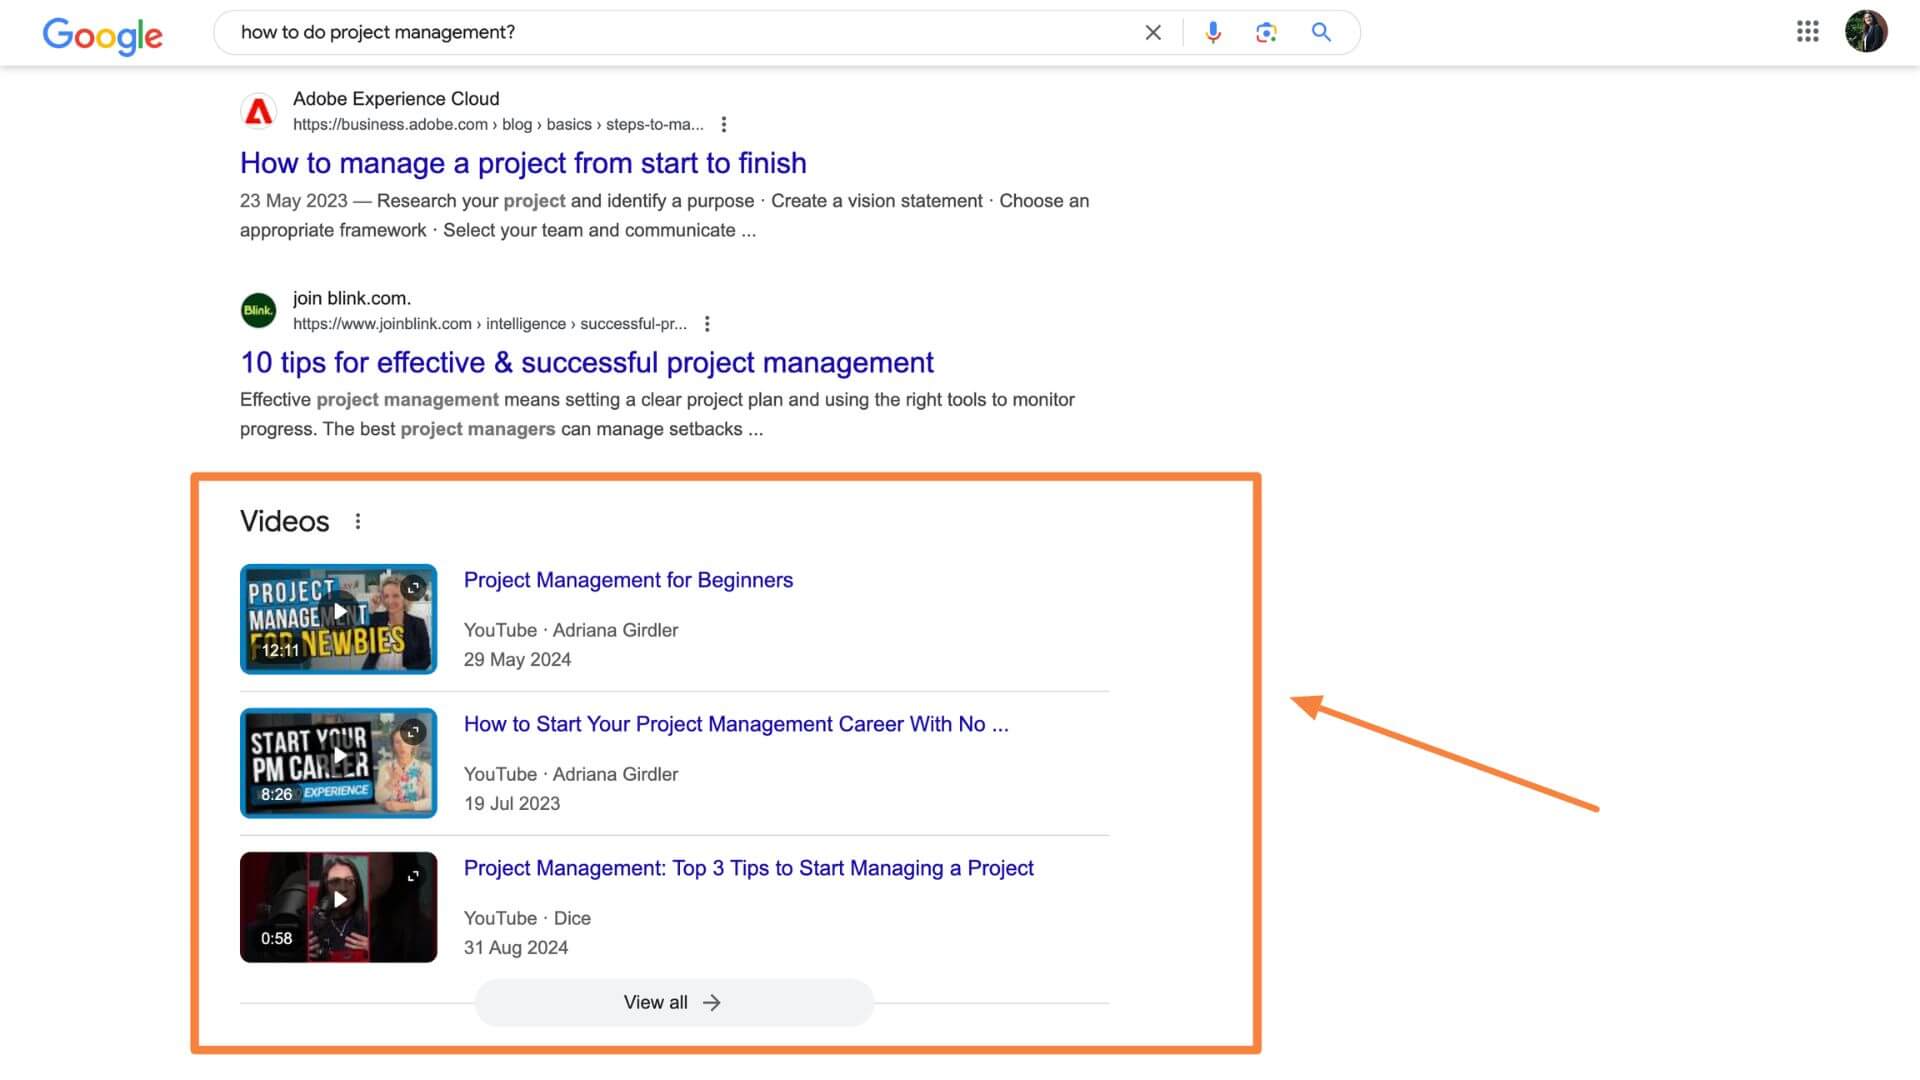Click the www.joinblink.com URL breadcrumb
Viewport: 1920px width, 1080px height.
pyautogui.click(x=490, y=324)
